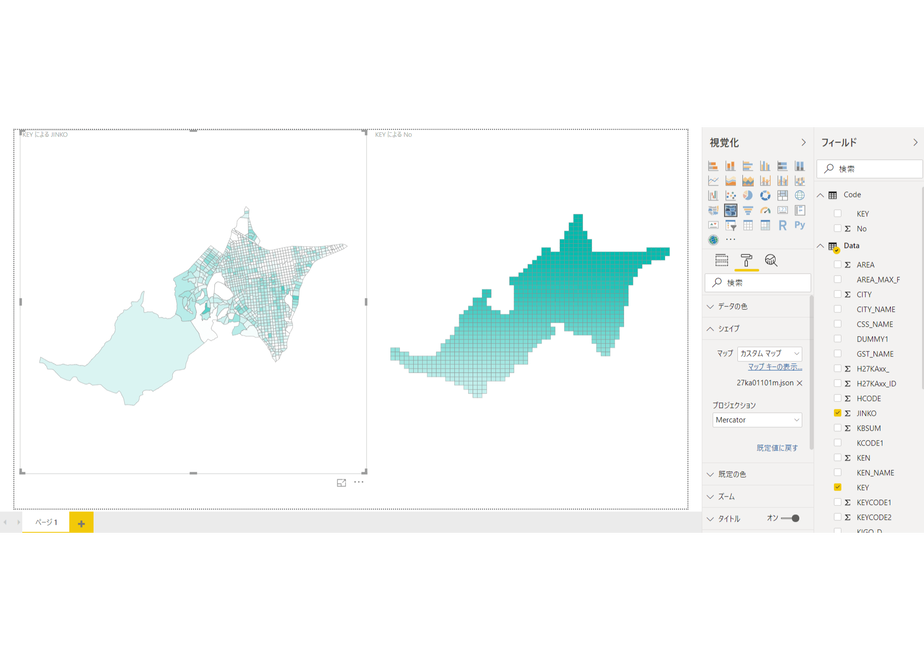Switch to the Fields well tab
924x660 pixels.
point(721,260)
